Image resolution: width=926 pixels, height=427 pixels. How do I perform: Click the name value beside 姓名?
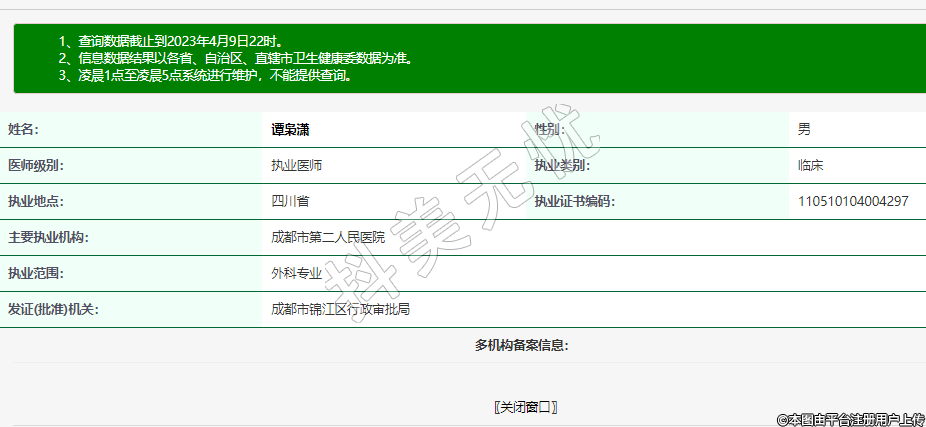point(297,130)
